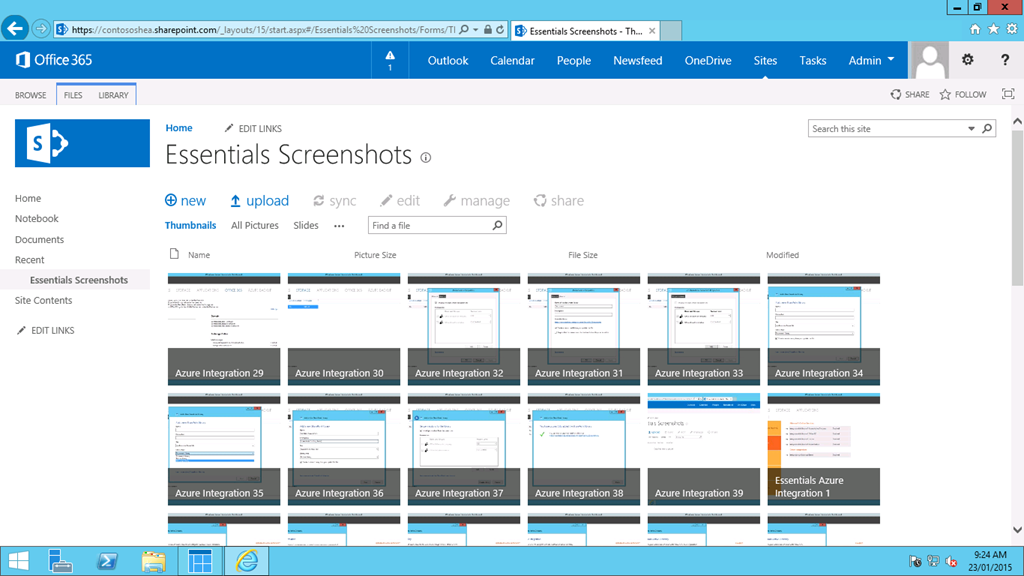Launch PowerShell from the taskbar
This screenshot has width=1024, height=576.
coord(108,561)
